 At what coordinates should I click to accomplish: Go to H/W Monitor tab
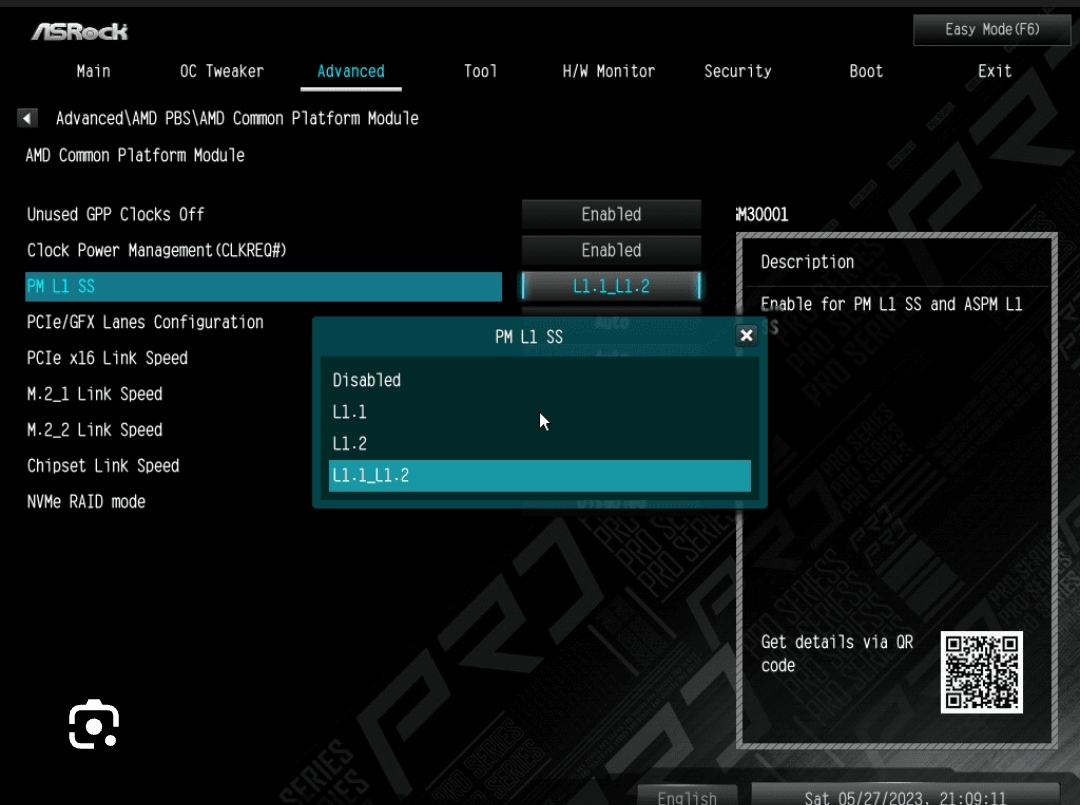click(608, 71)
